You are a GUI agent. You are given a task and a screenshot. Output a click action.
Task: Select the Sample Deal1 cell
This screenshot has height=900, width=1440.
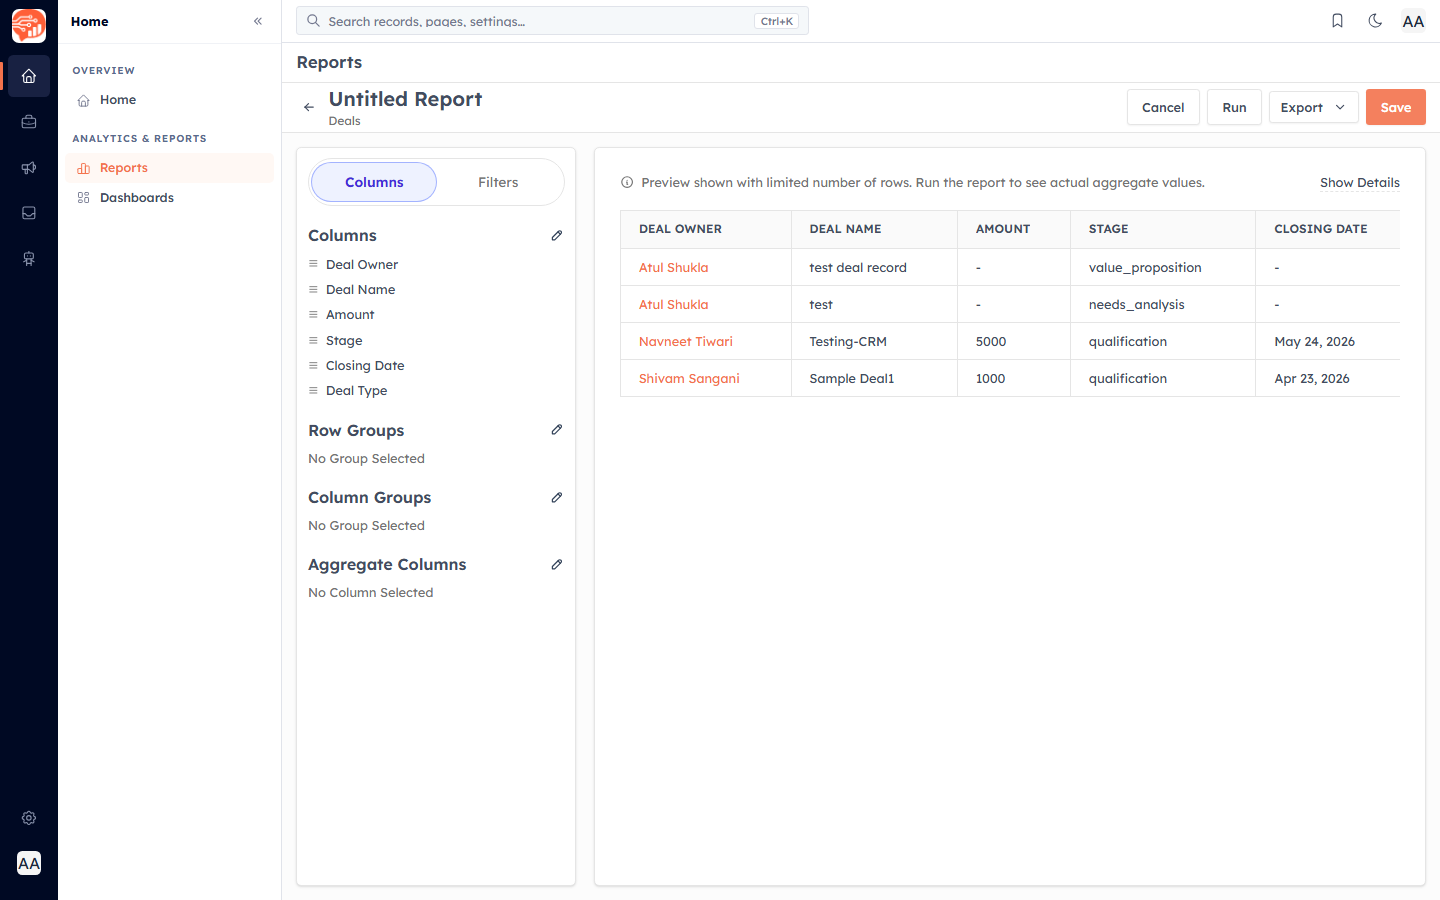874,378
